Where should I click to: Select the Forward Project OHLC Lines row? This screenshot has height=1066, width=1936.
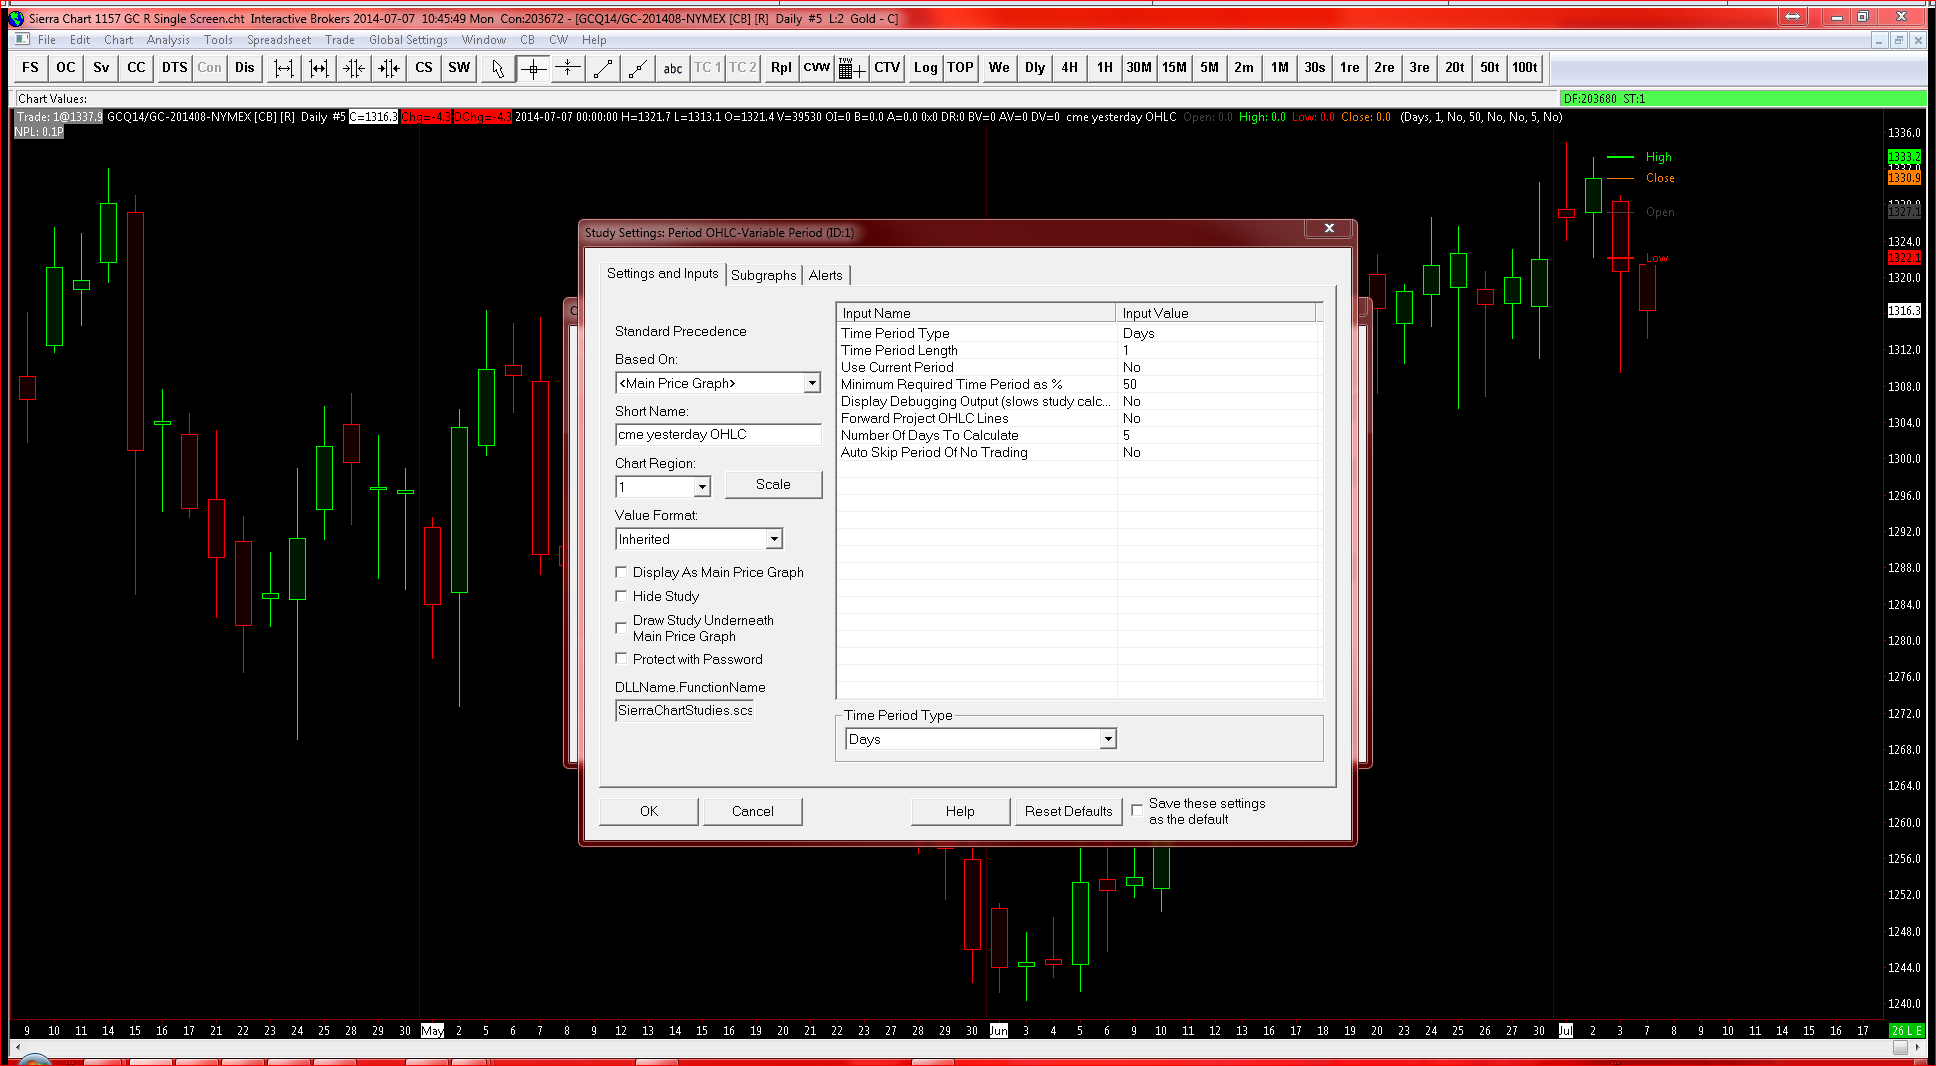1080,418
